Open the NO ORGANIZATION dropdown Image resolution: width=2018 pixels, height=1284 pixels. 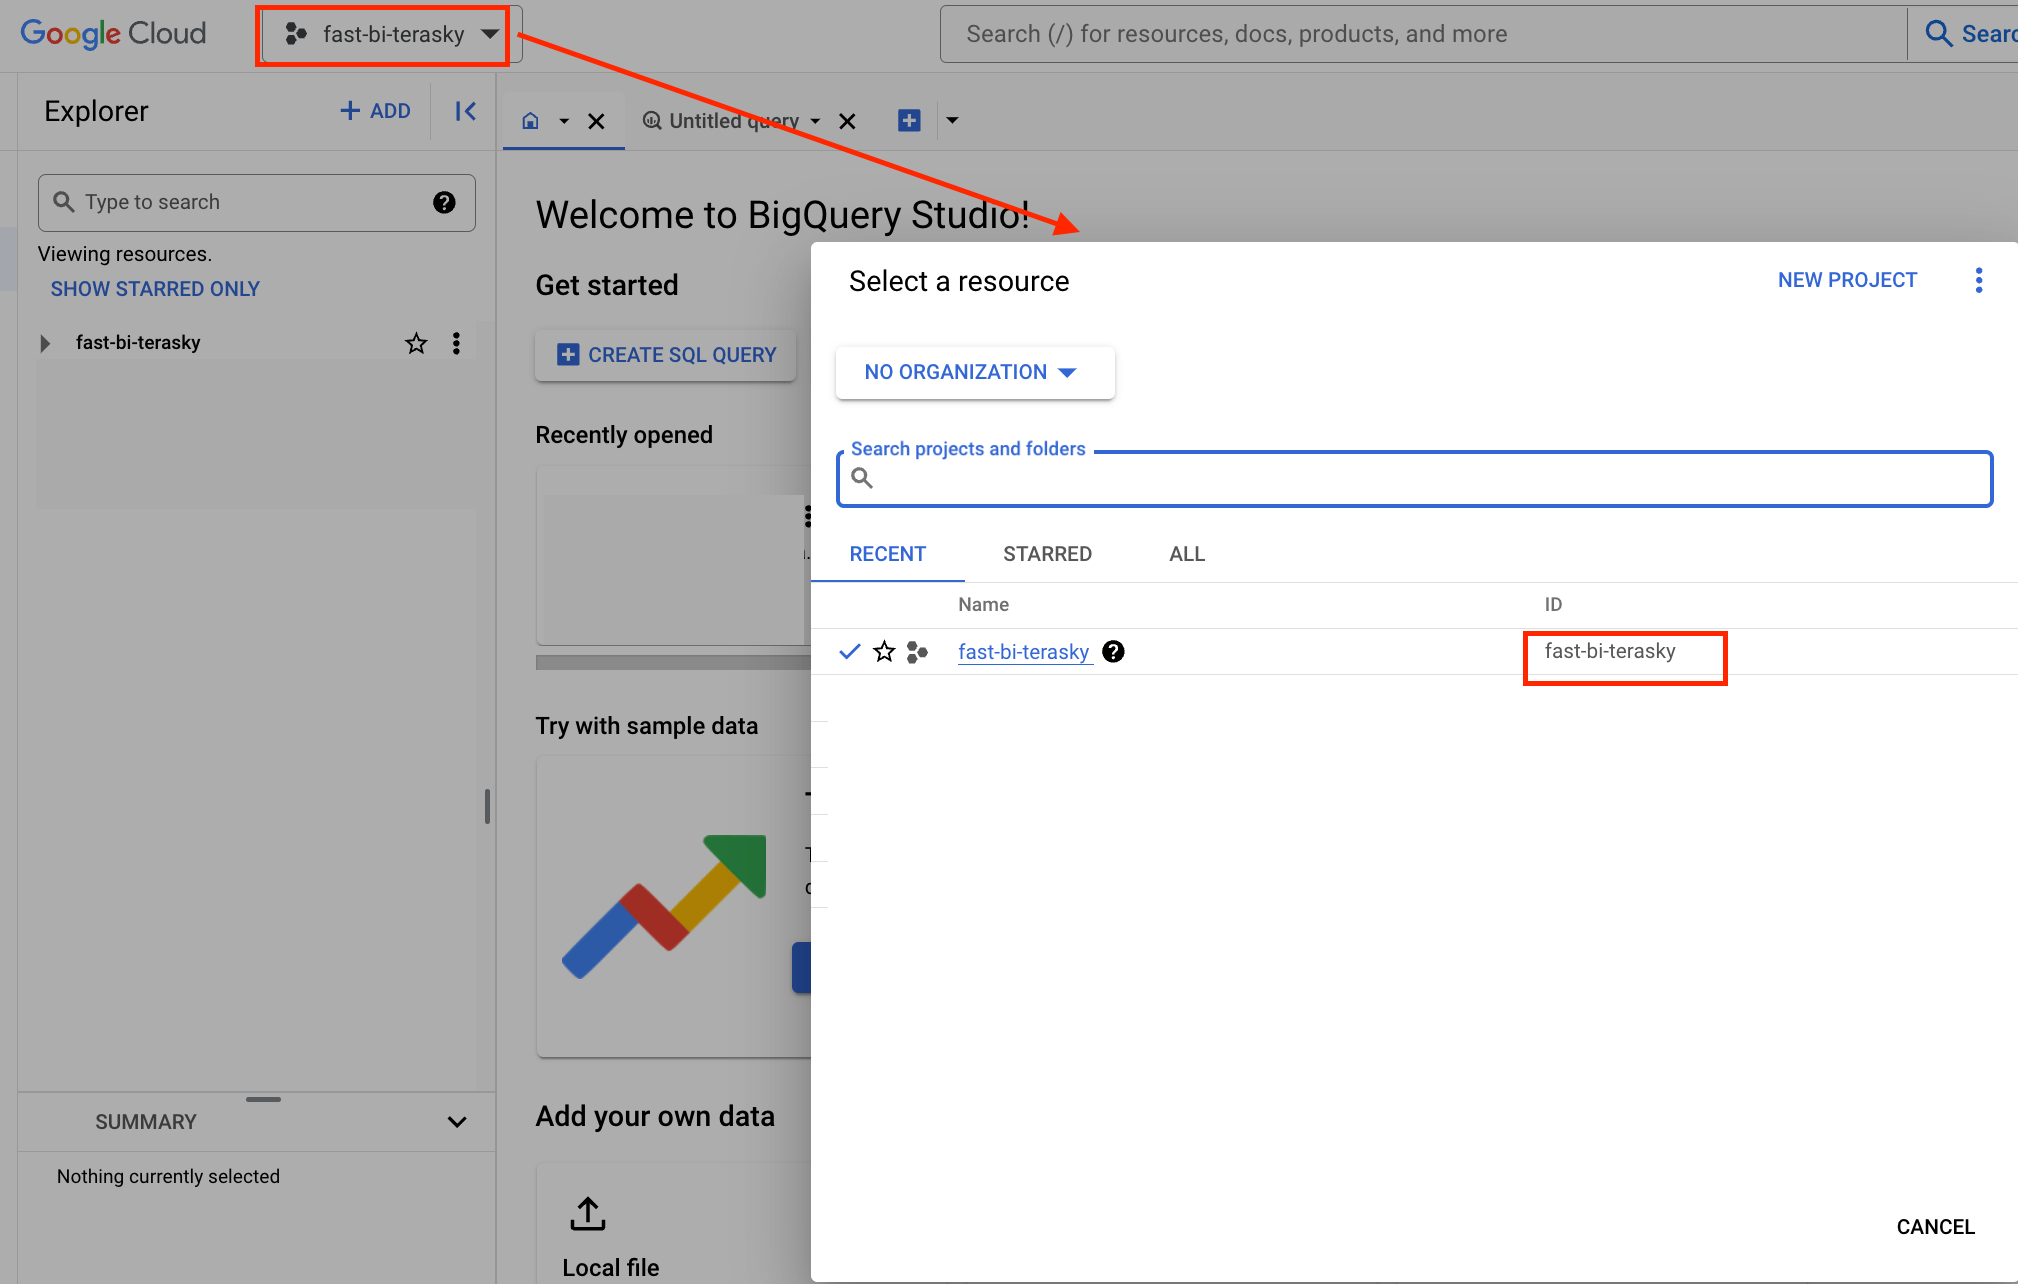975,373
